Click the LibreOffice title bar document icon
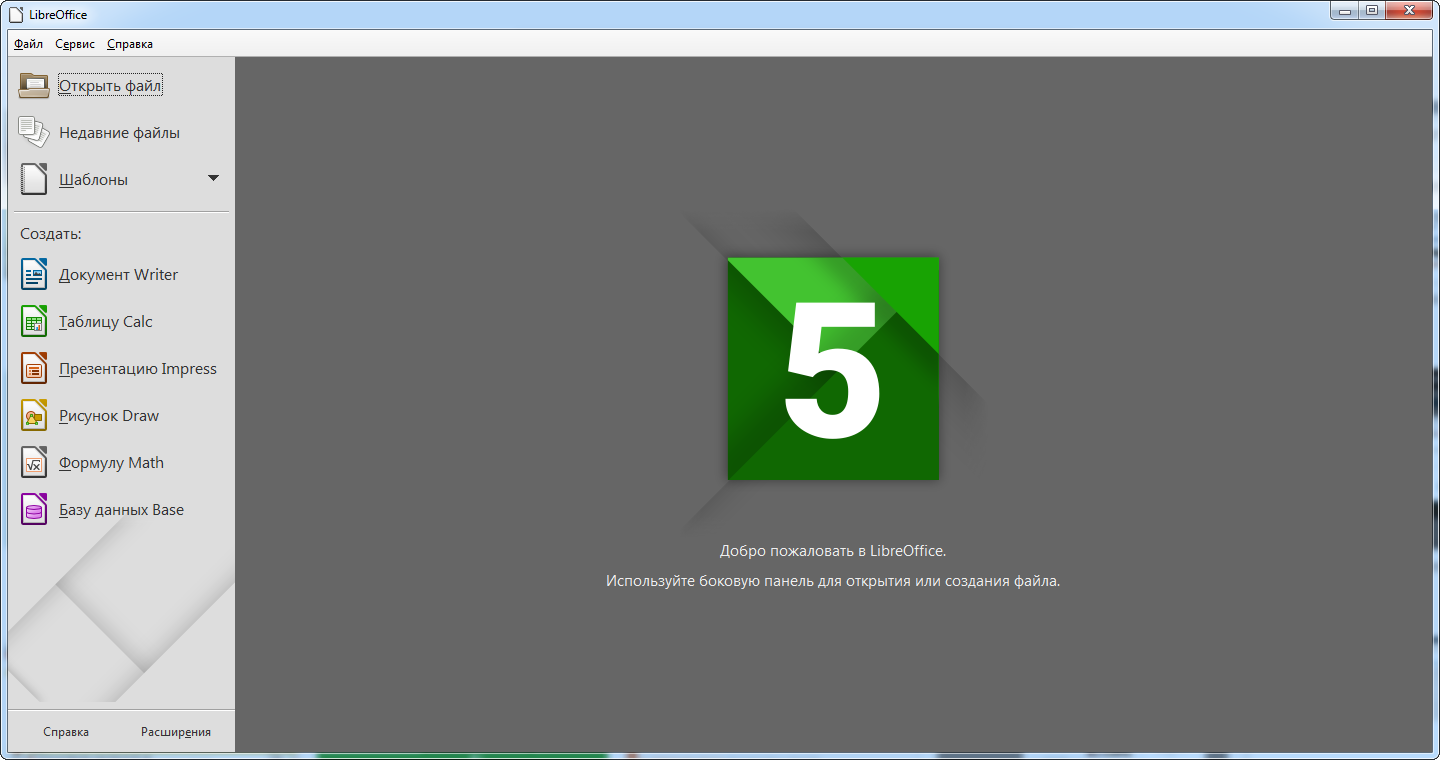This screenshot has height=760, width=1440. pos(17,14)
